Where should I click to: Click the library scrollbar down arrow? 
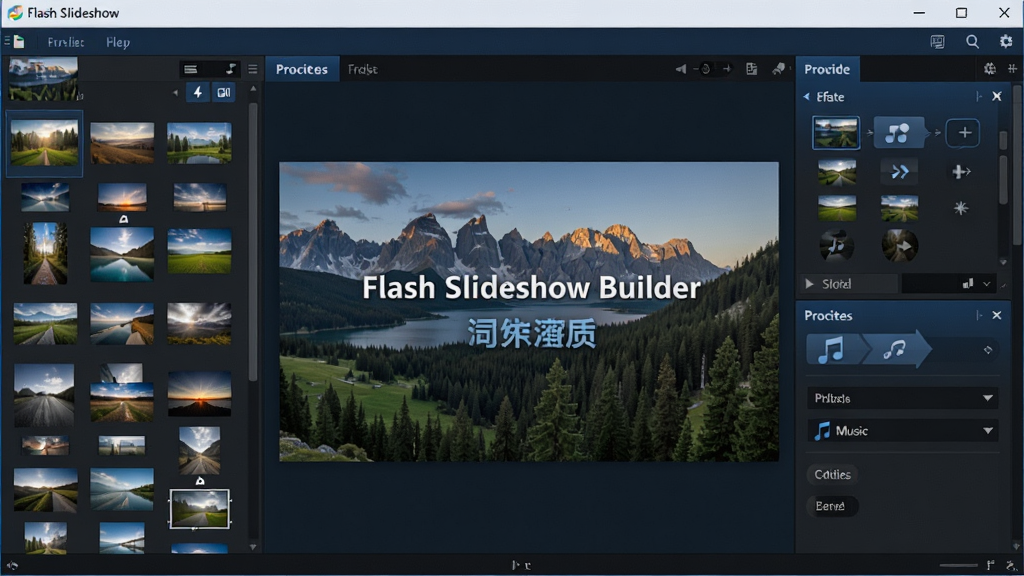click(x=253, y=547)
